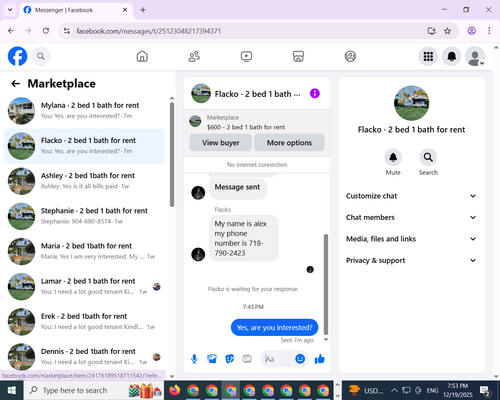Open the Facebook search magnifier
Image resolution: width=500 pixels, height=400 pixels.
click(x=41, y=56)
